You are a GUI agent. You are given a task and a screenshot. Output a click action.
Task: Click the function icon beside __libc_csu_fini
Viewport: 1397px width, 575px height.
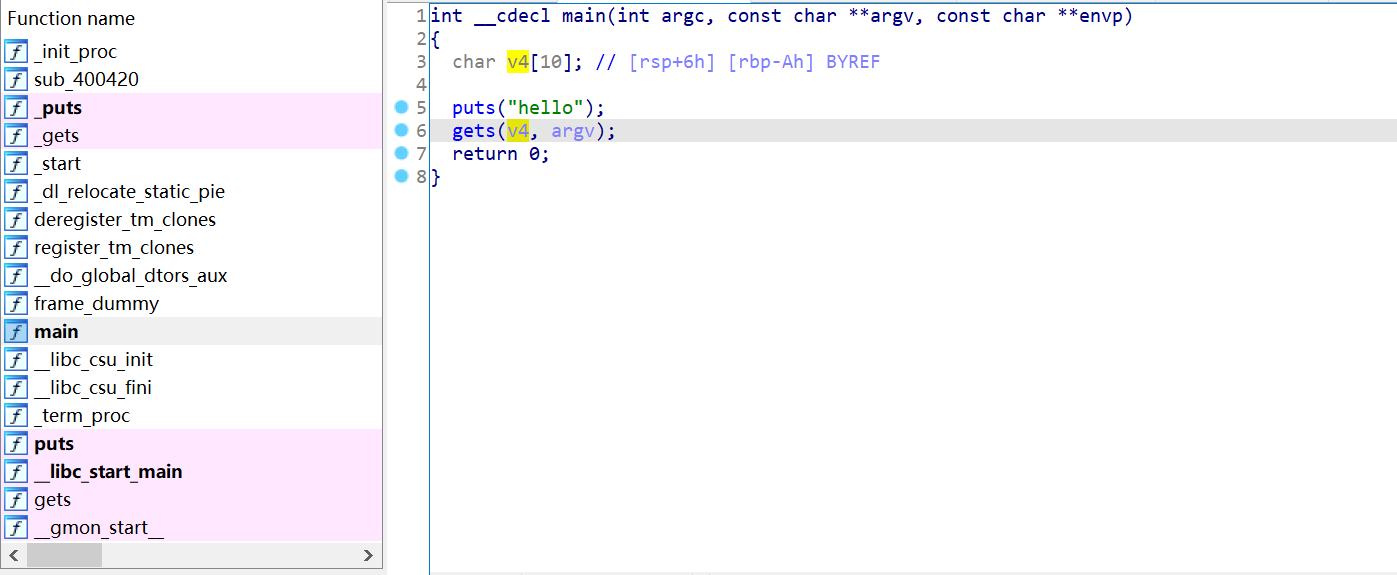click(16, 388)
